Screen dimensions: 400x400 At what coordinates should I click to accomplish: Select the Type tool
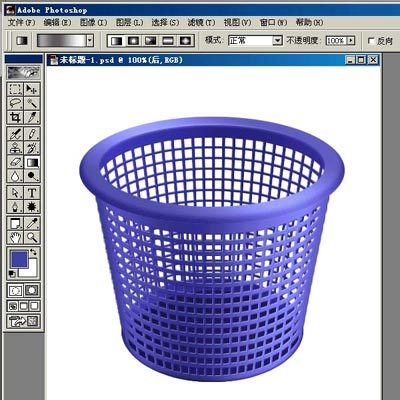[x=32, y=193]
